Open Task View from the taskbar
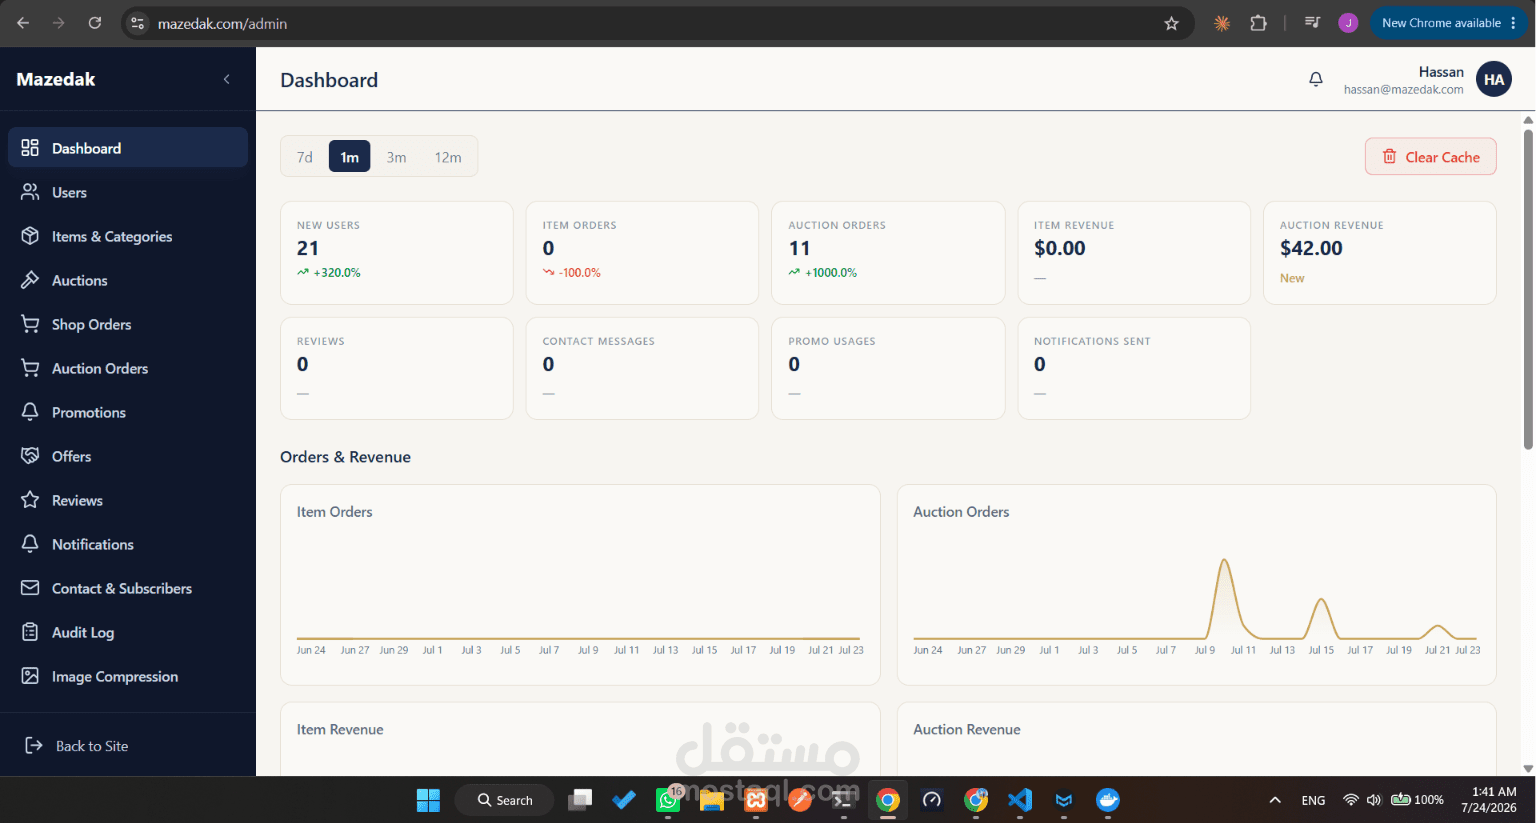Viewport: 1536px width, 823px height. [x=580, y=800]
